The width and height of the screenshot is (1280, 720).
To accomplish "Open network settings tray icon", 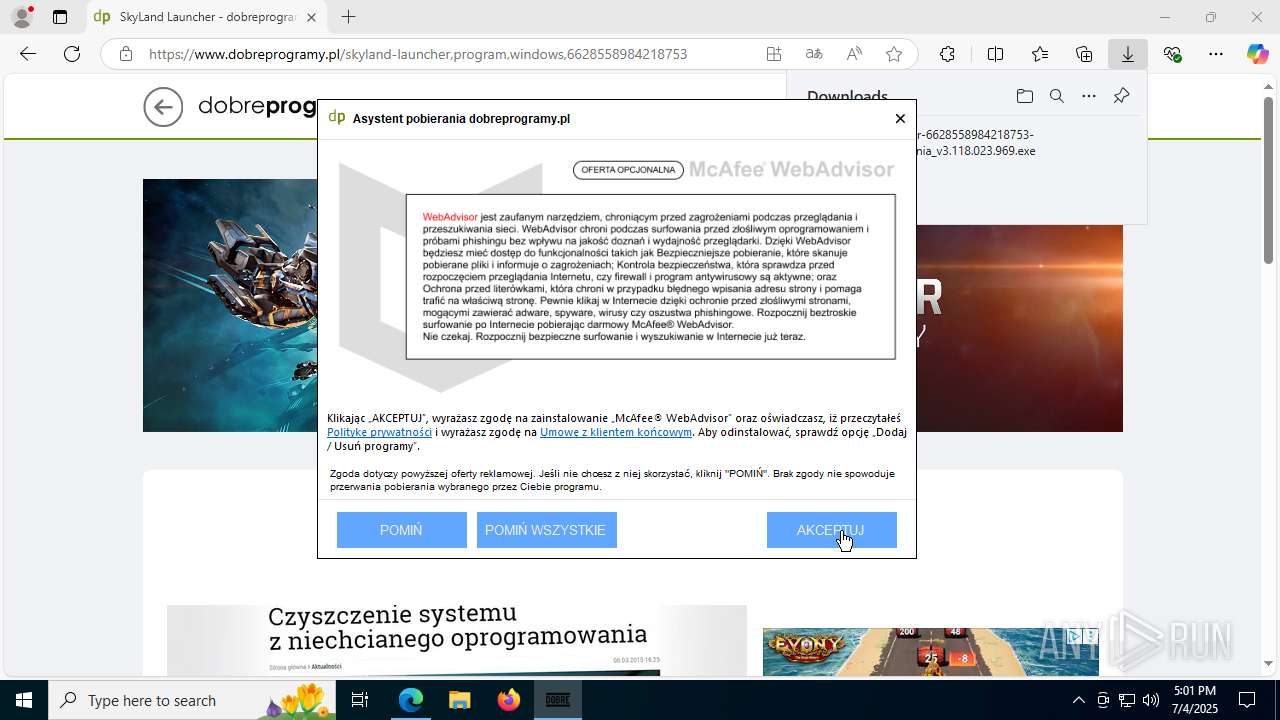I will (x=1127, y=700).
